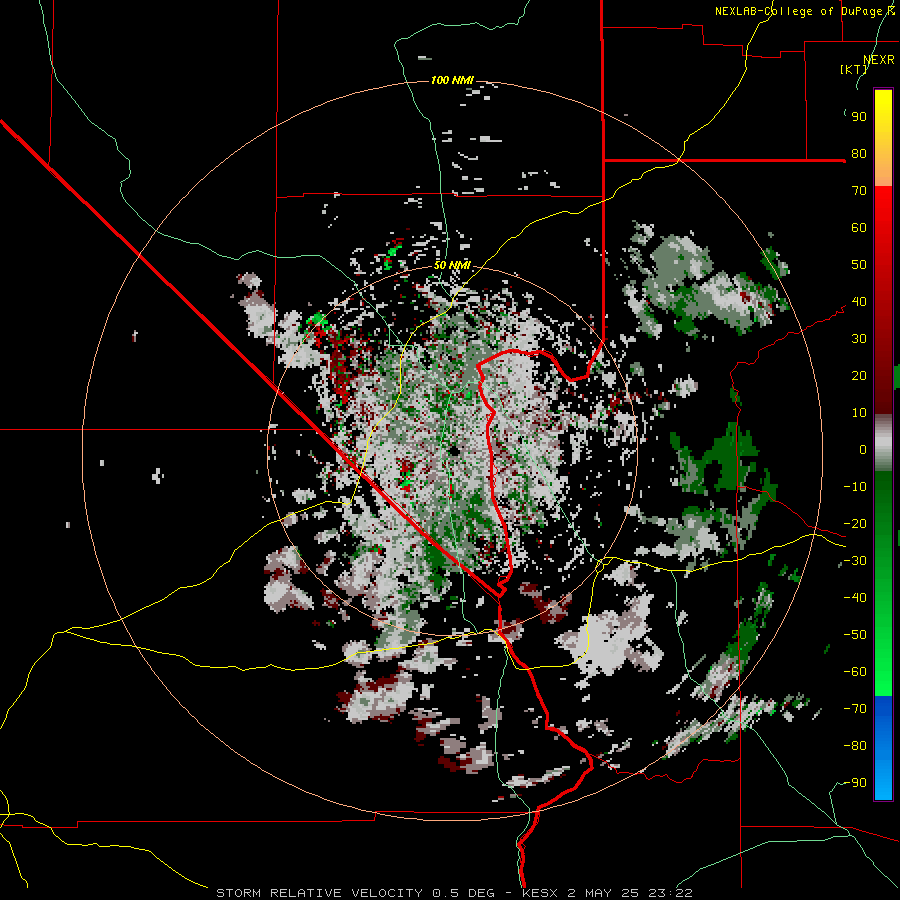Click the NEXR label above color scale
Viewport: 900px width, 900px height.
pyautogui.click(x=879, y=60)
